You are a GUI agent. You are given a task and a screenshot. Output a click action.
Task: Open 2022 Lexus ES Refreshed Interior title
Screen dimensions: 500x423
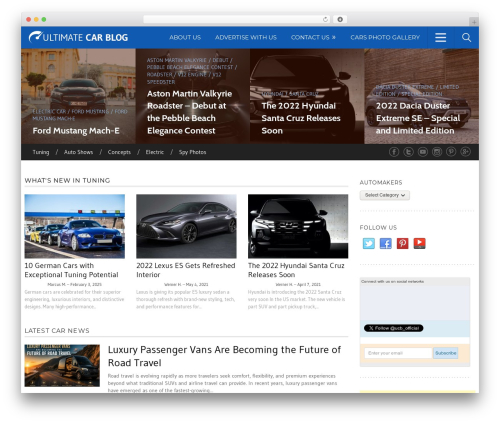pyautogui.click(x=186, y=270)
